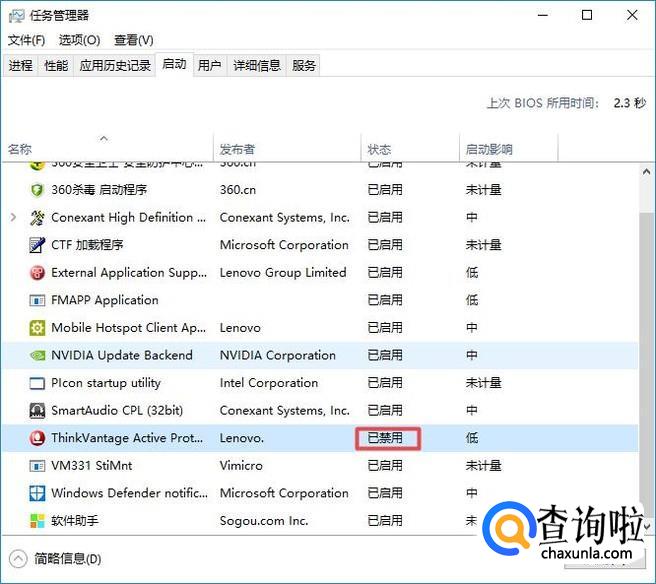The height and width of the screenshot is (584, 656).
Task: Click the Task Manager title bar icon
Action: (x=16, y=16)
